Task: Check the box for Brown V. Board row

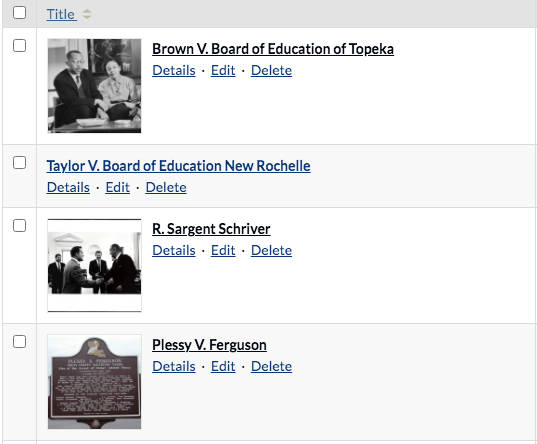Action: pos(19,46)
